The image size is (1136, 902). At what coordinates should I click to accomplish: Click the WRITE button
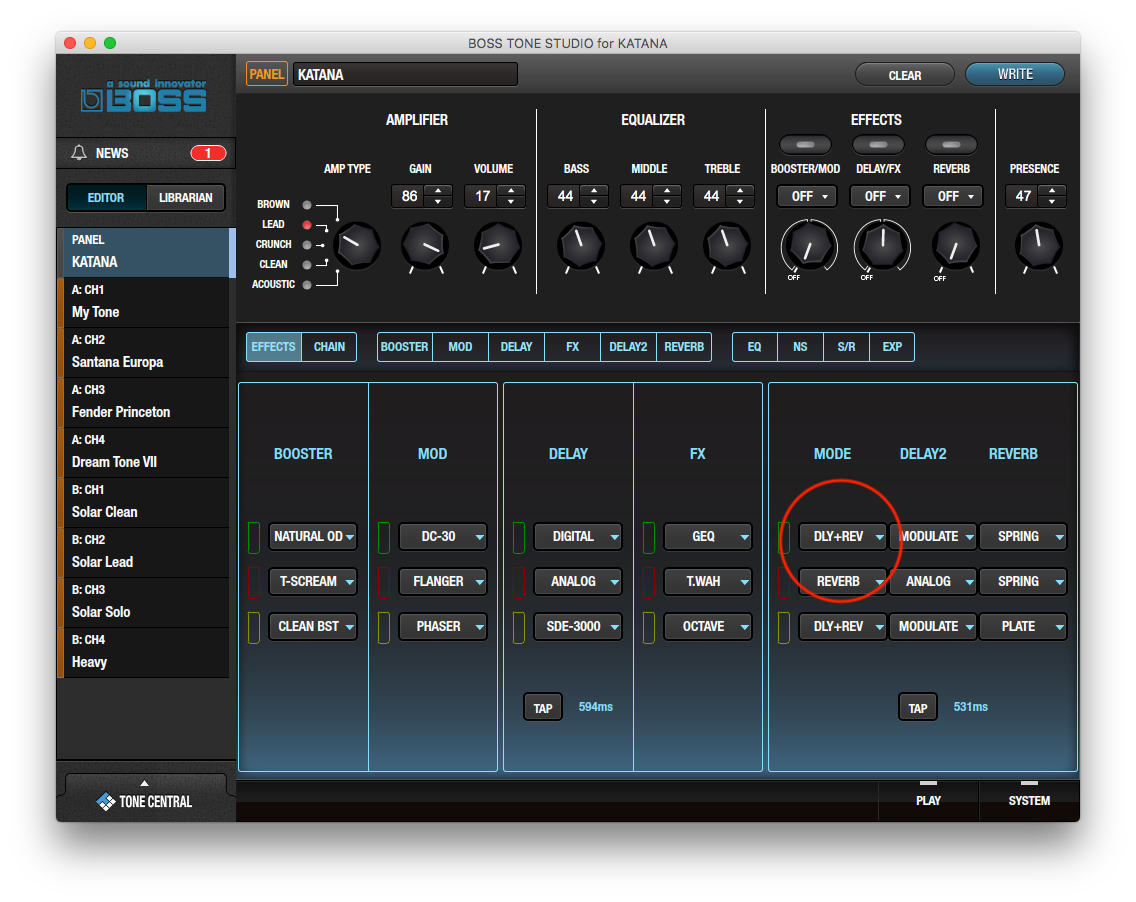click(x=1014, y=74)
